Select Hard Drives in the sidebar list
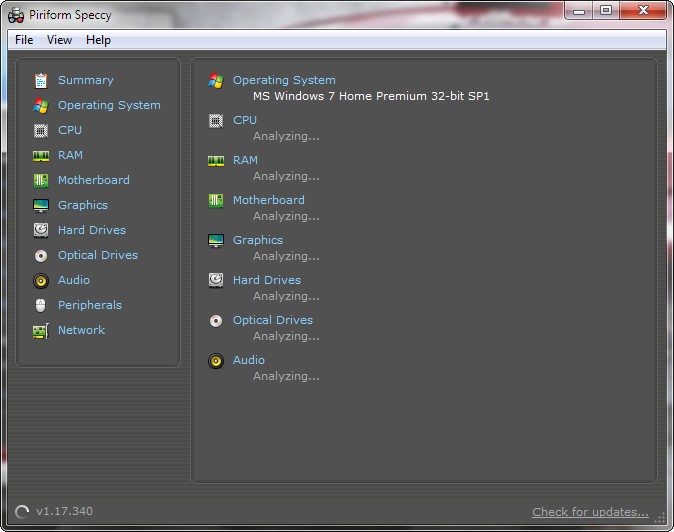 [92, 230]
